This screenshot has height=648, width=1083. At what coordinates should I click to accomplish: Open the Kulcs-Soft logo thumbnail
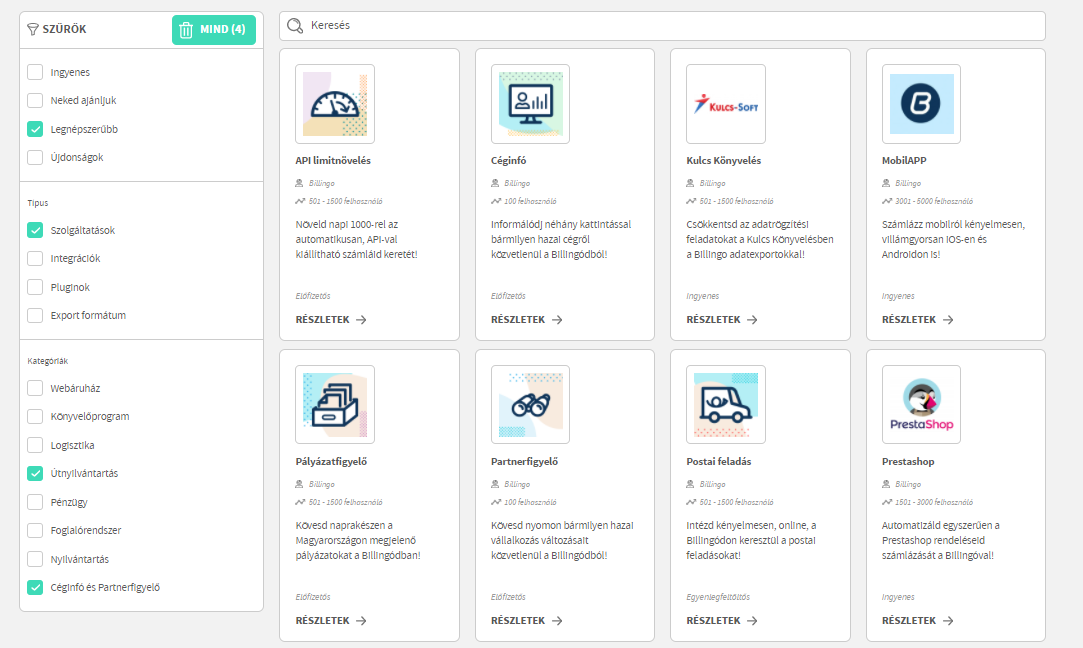[x=726, y=104]
